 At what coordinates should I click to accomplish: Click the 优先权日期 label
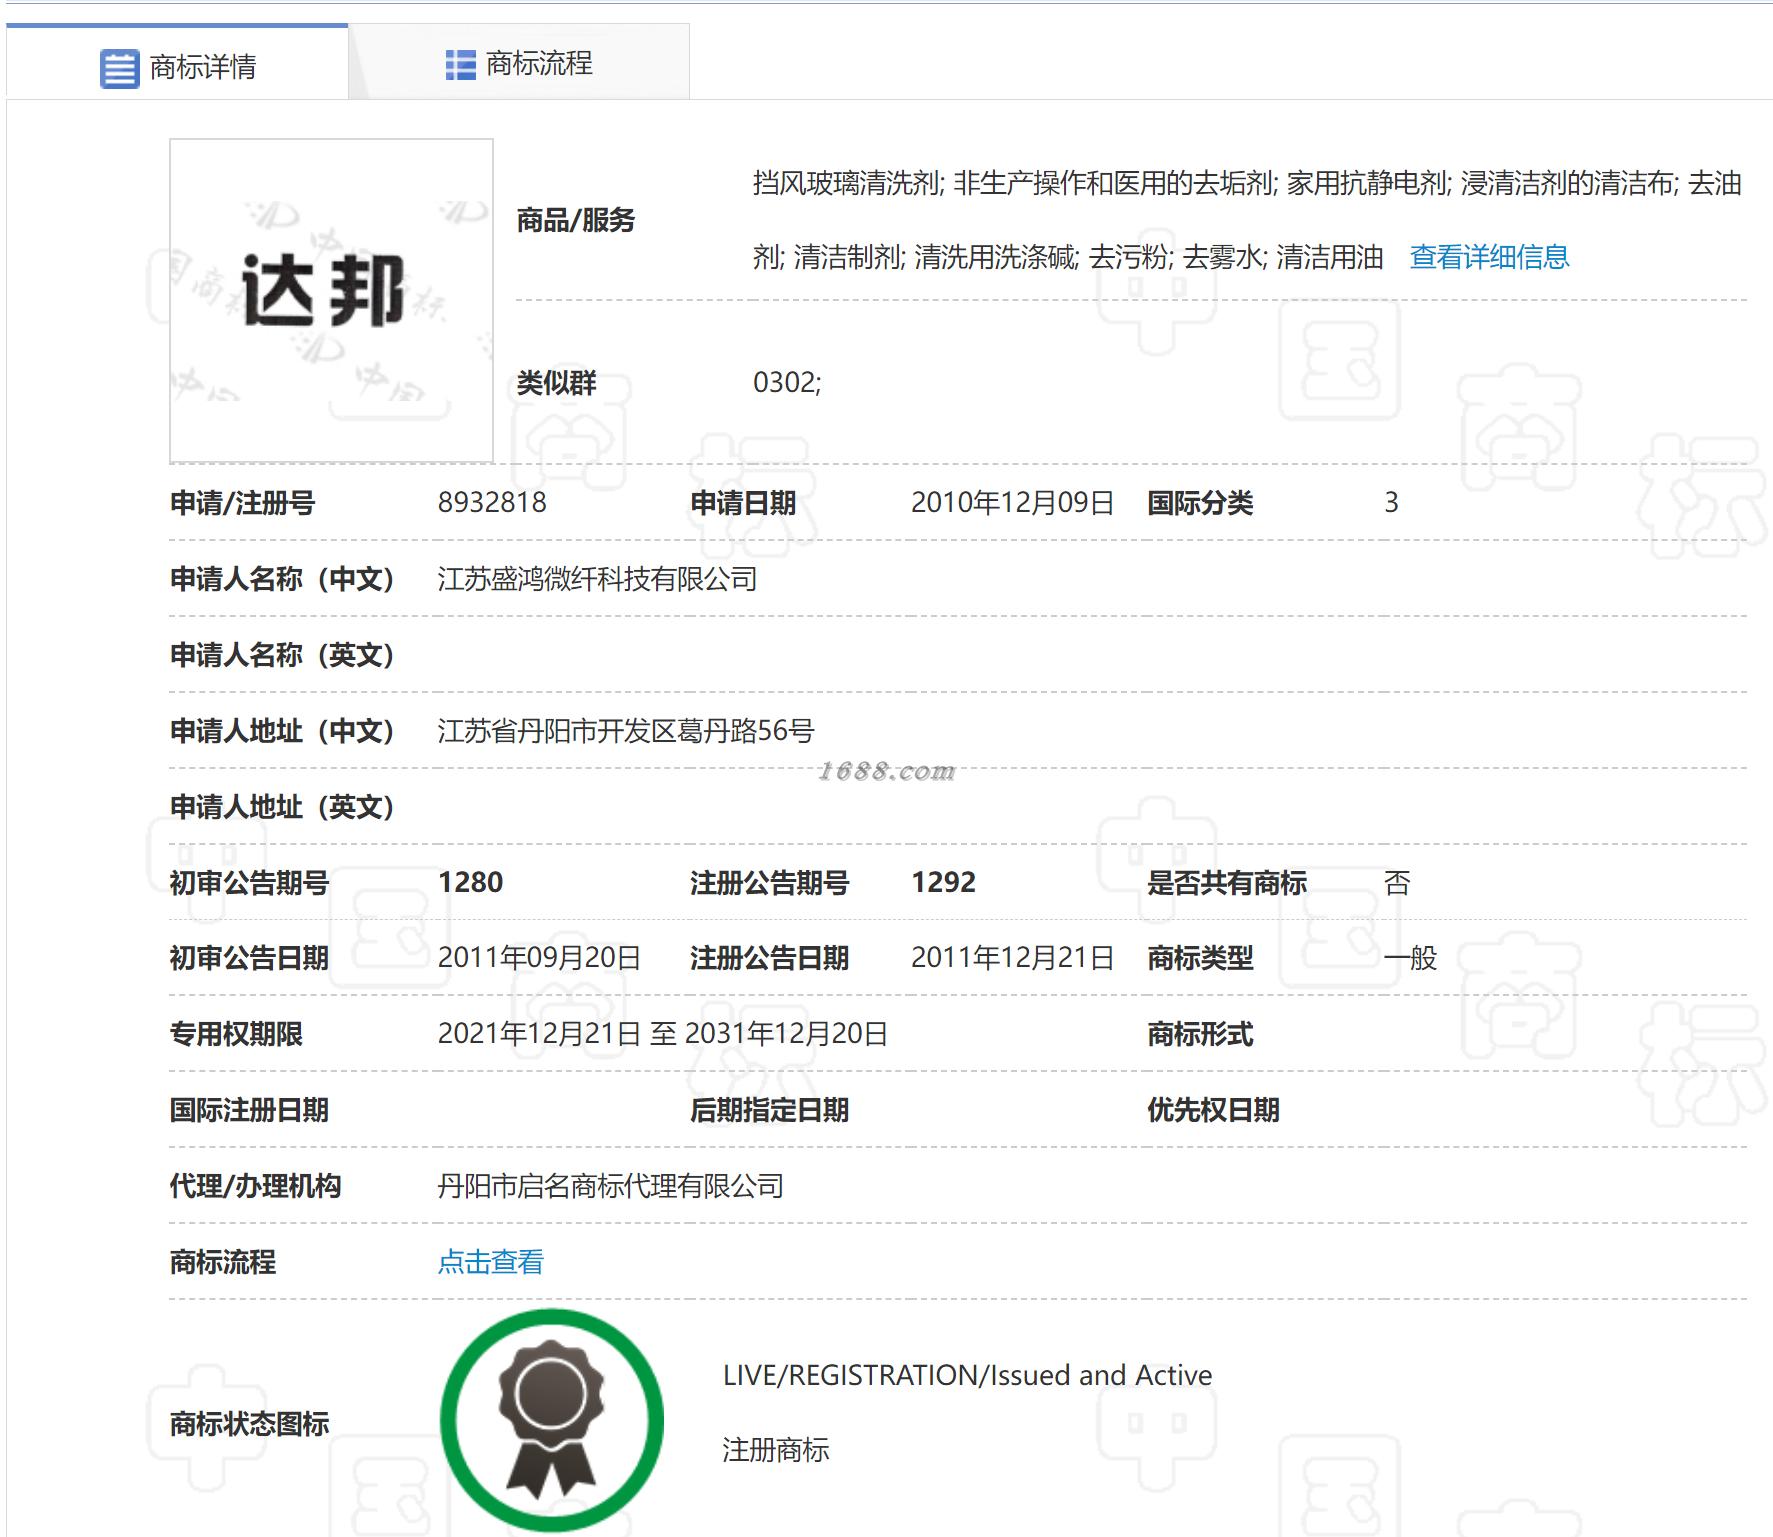[1213, 1110]
